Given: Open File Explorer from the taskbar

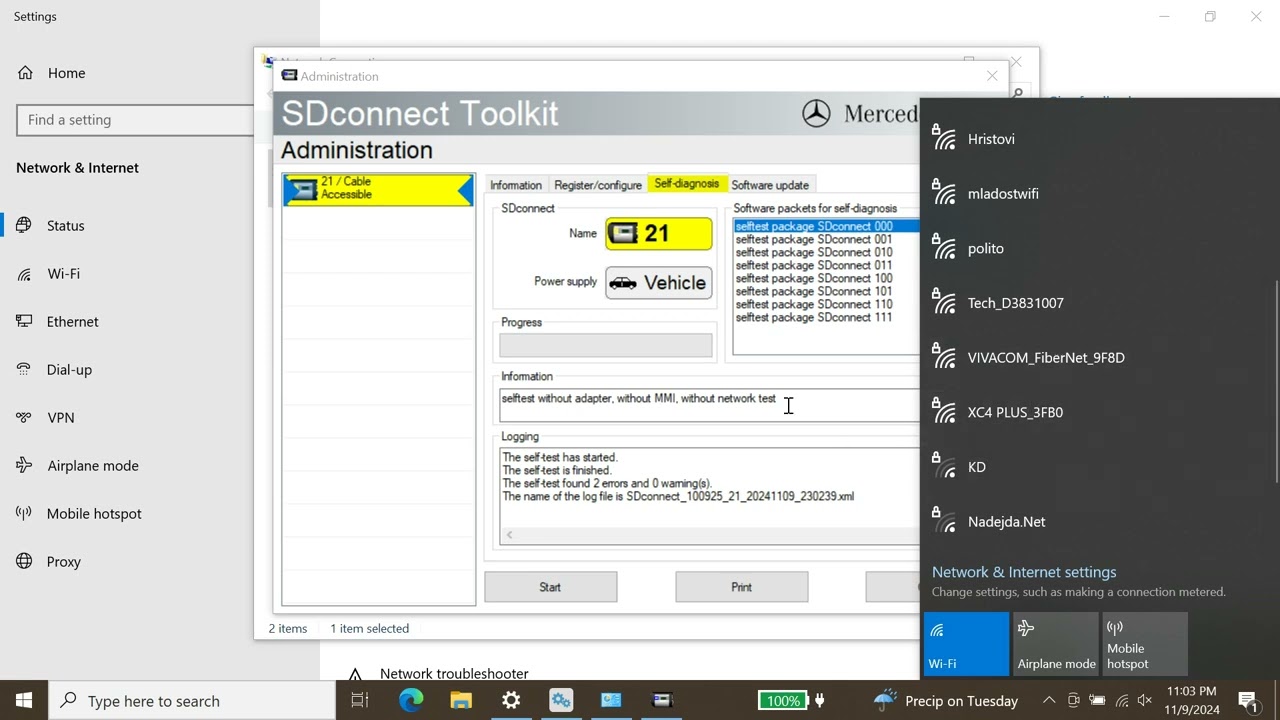Looking at the screenshot, I should [x=461, y=700].
